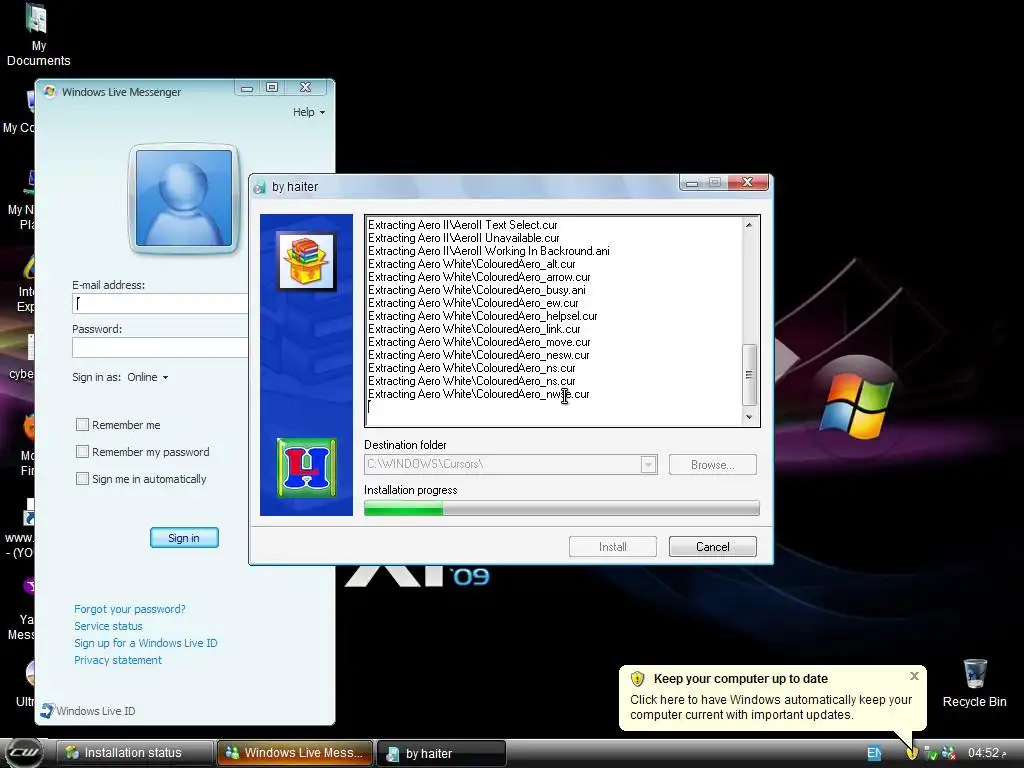Click the Start orb on the taskbar
This screenshot has height=768, width=1024.
click(25, 752)
